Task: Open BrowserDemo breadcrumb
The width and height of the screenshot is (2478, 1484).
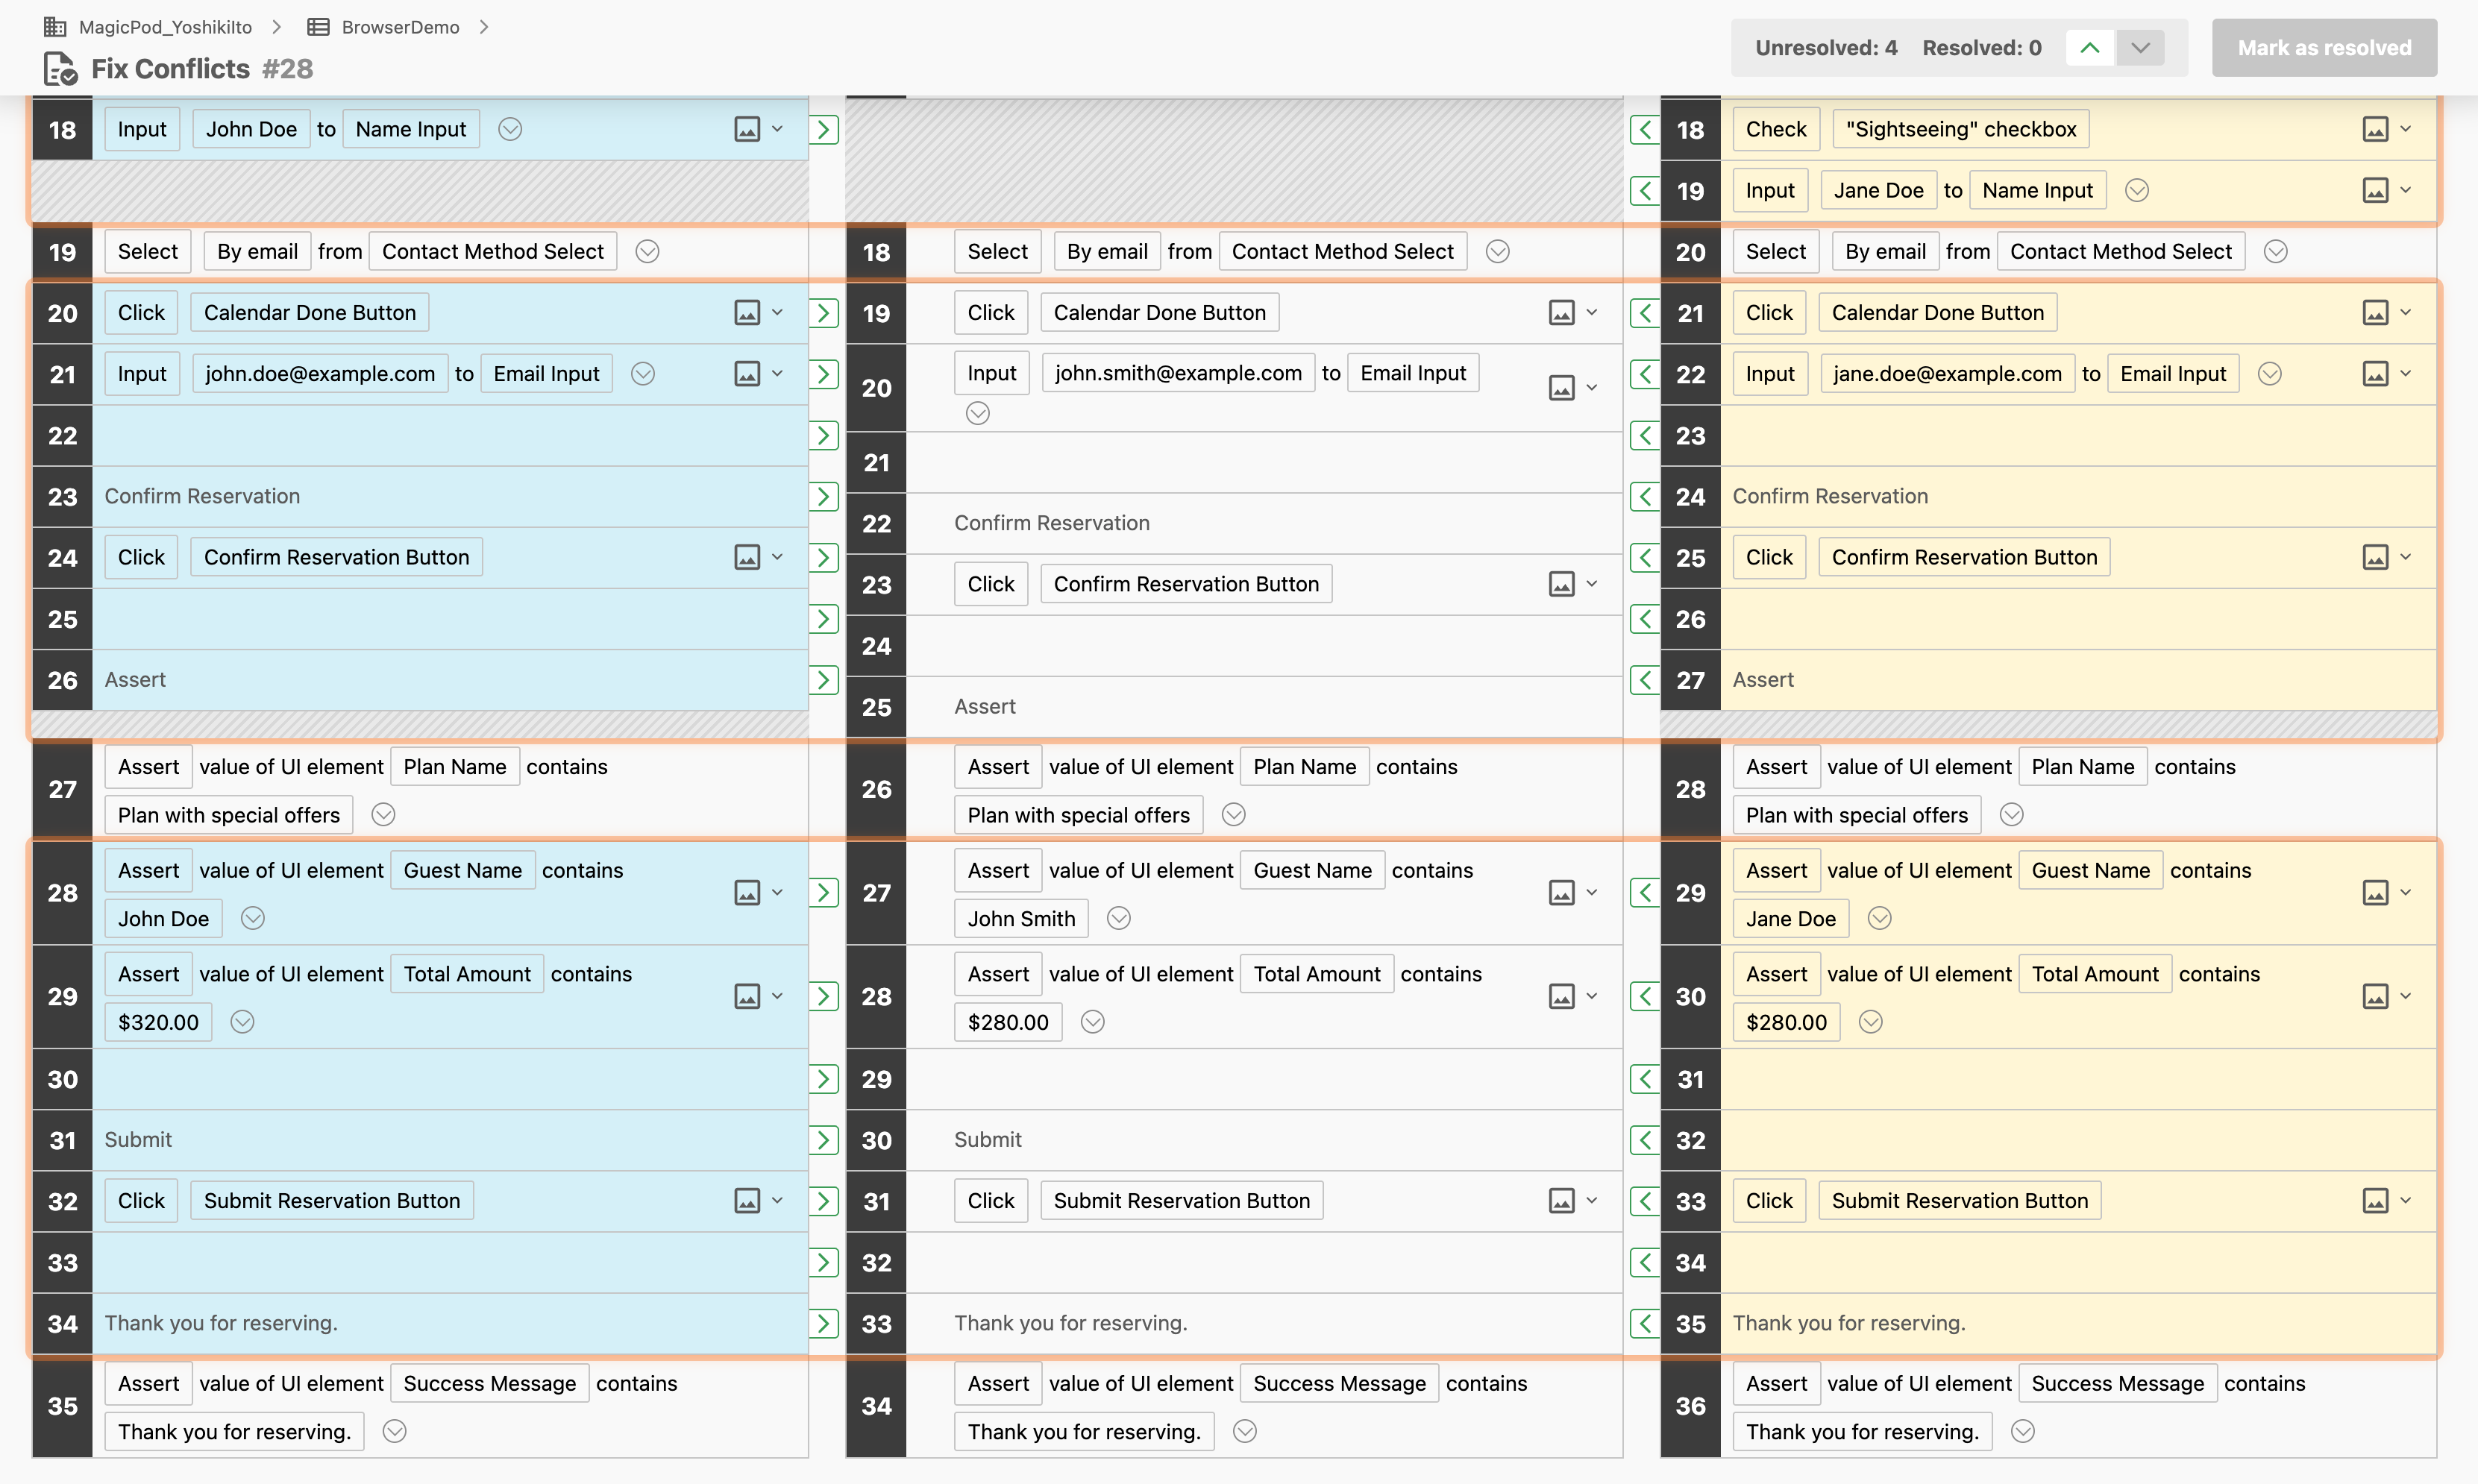Action: pyautogui.click(x=400, y=27)
